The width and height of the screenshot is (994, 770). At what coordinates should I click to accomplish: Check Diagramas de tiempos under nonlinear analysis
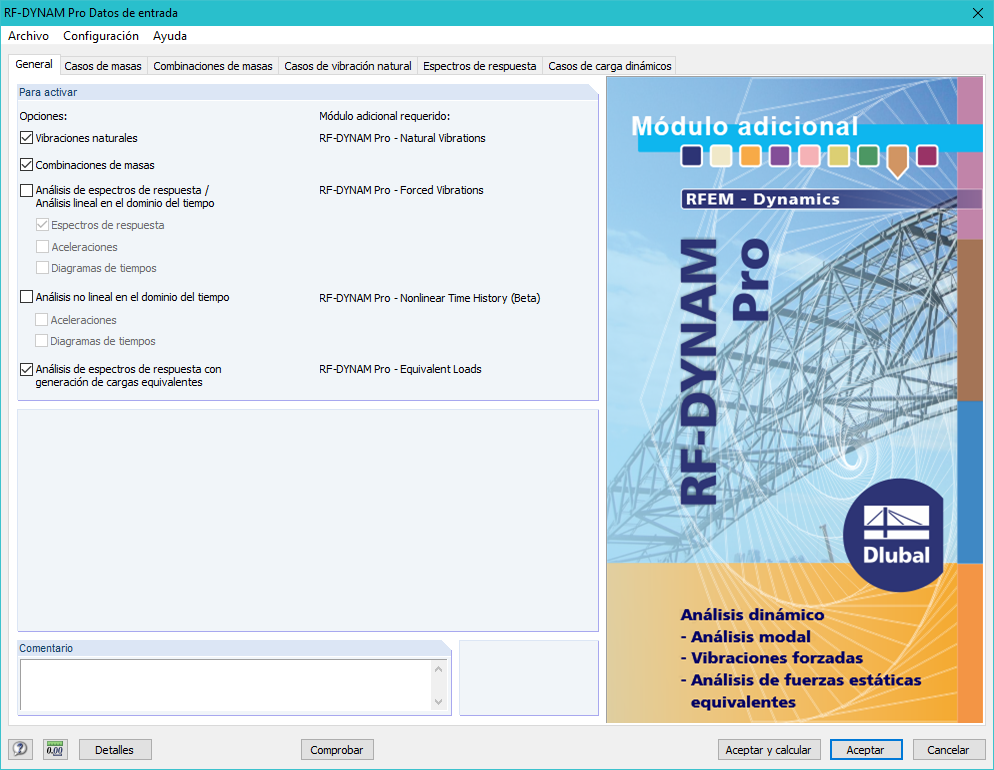point(42,341)
